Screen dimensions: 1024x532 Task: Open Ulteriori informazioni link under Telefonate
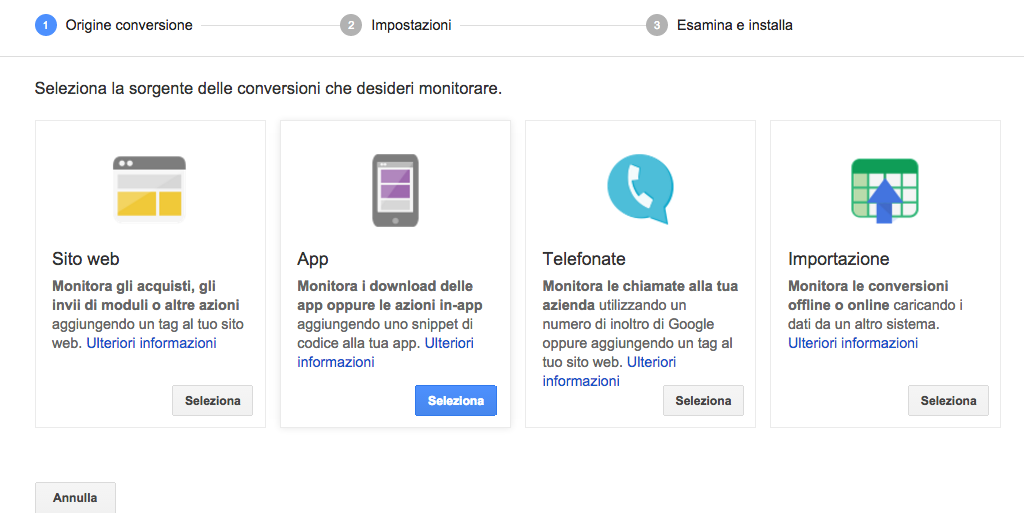[x=651, y=362]
